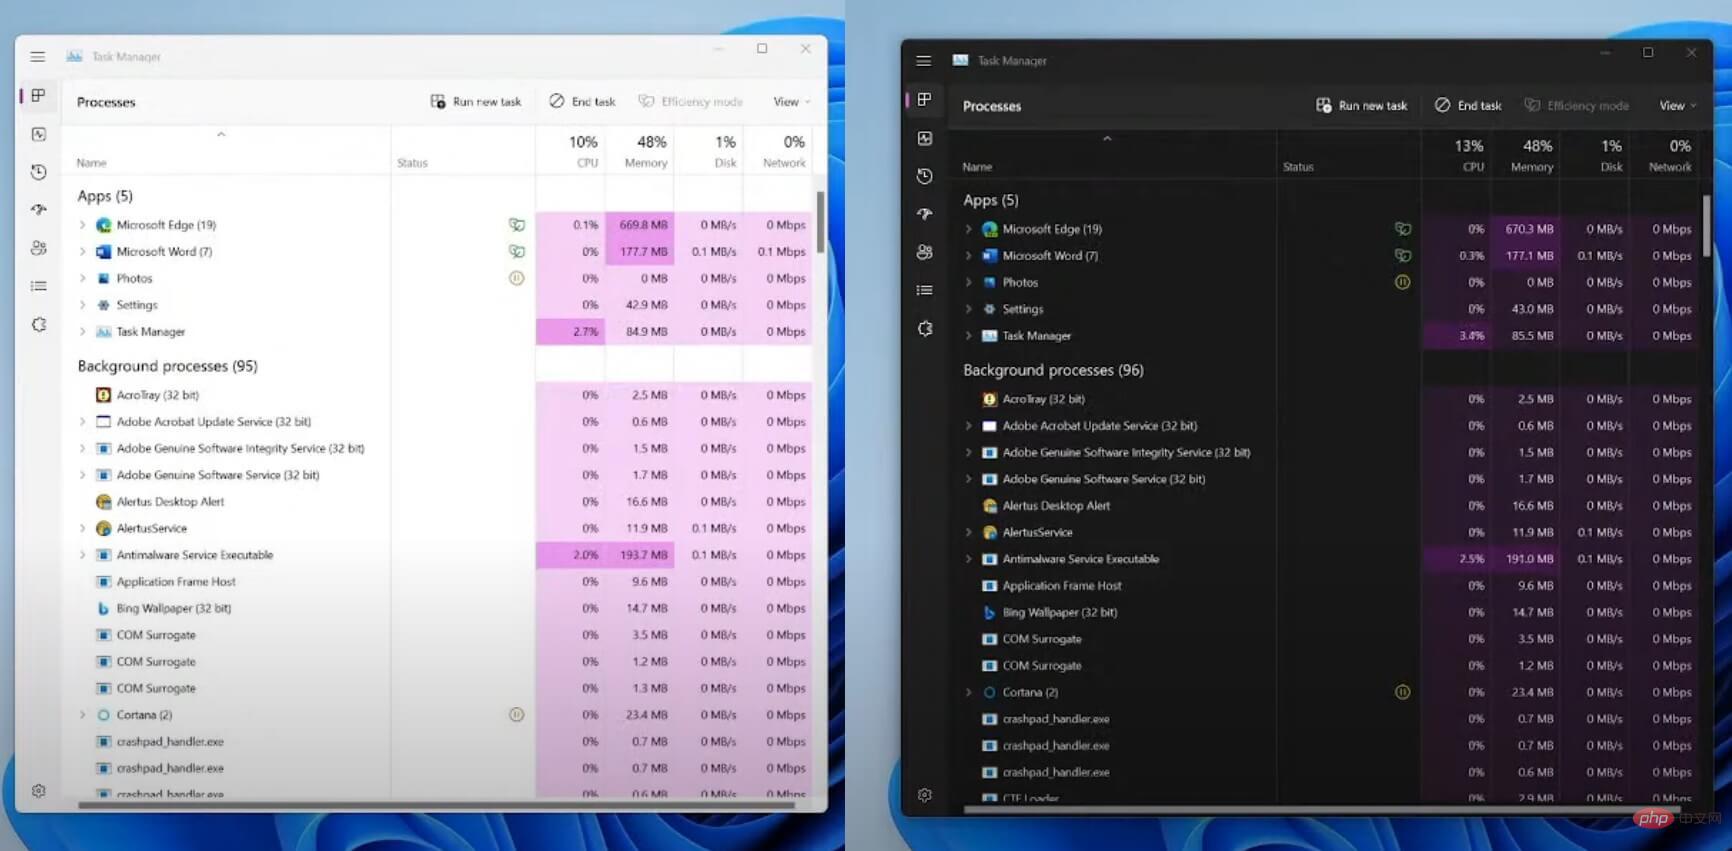1732x851 pixels.
Task: Click Apps (5) heading in light window
Action: (x=105, y=196)
